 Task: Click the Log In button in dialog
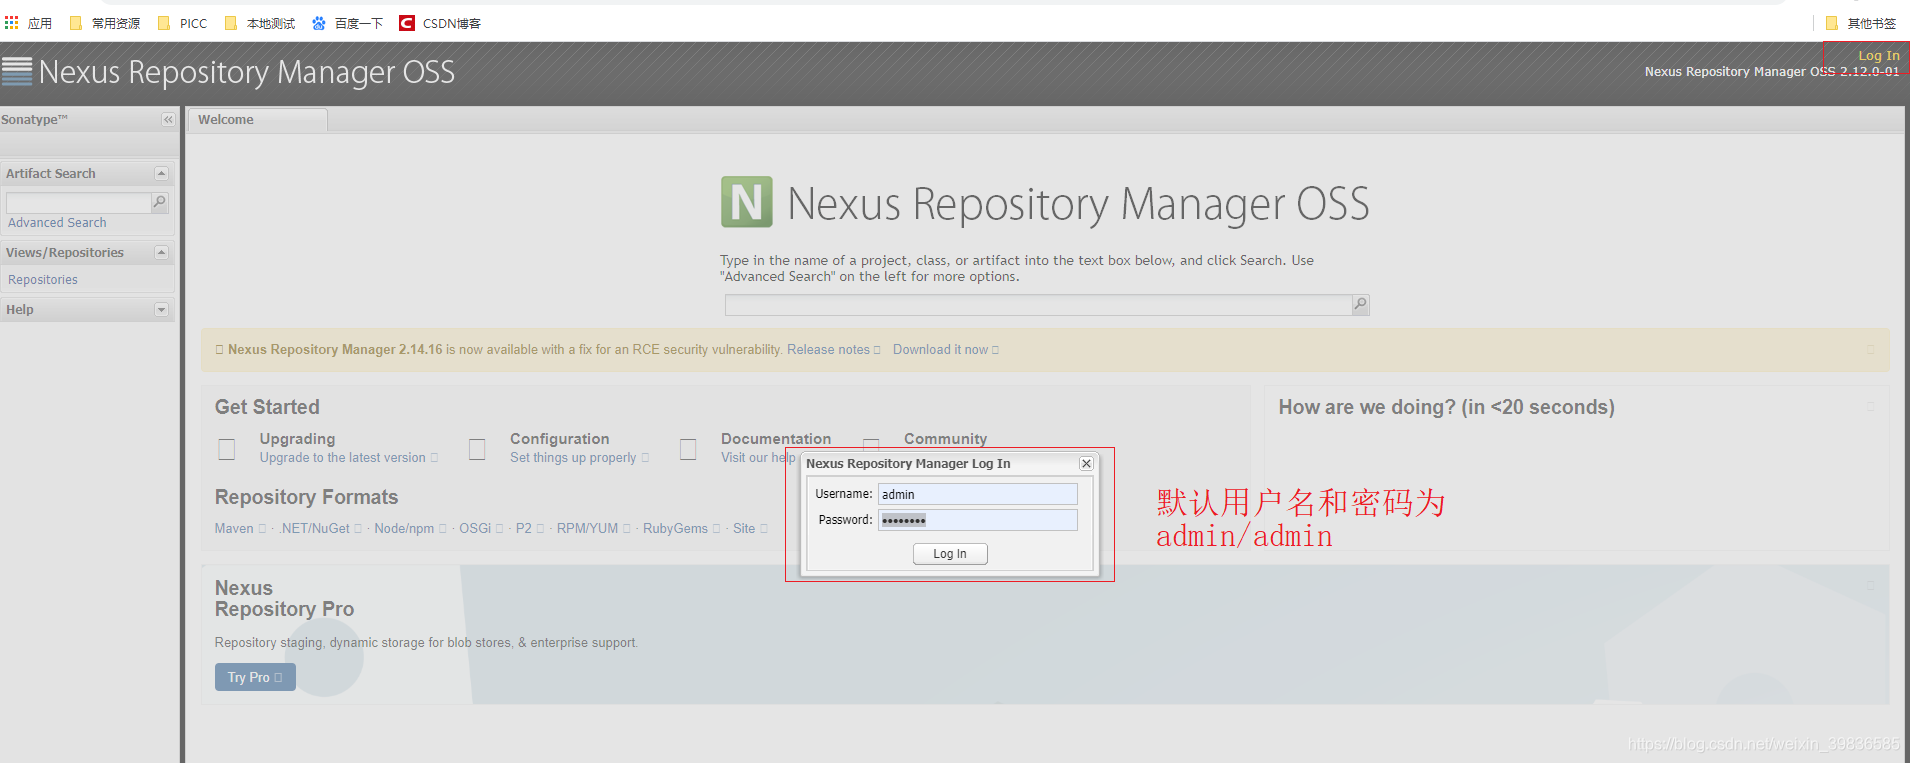(950, 554)
